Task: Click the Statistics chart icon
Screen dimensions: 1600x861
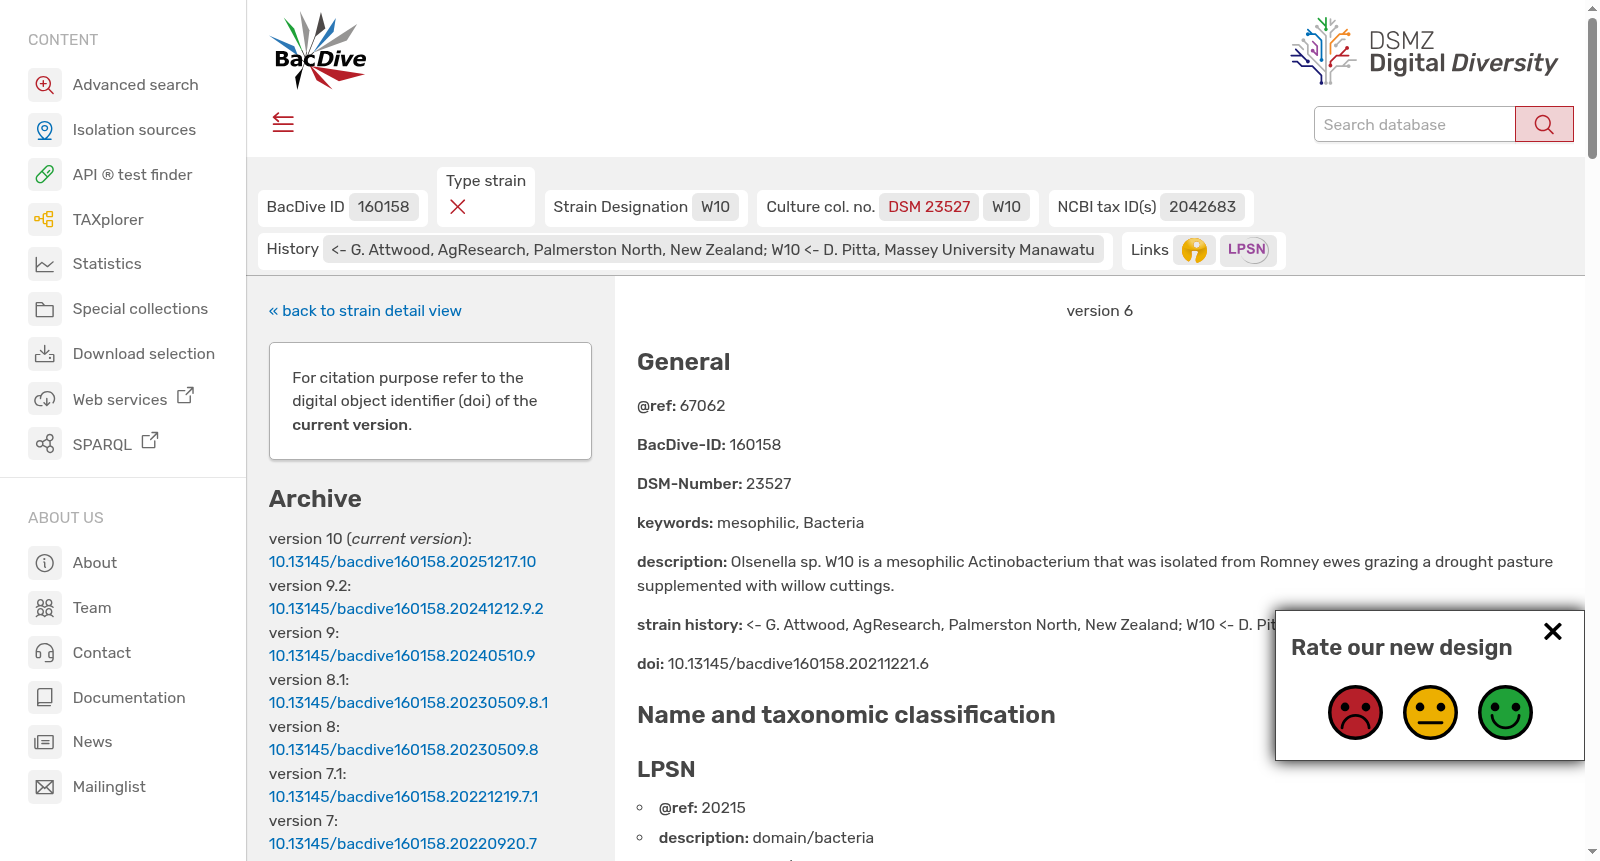Action: (x=45, y=264)
